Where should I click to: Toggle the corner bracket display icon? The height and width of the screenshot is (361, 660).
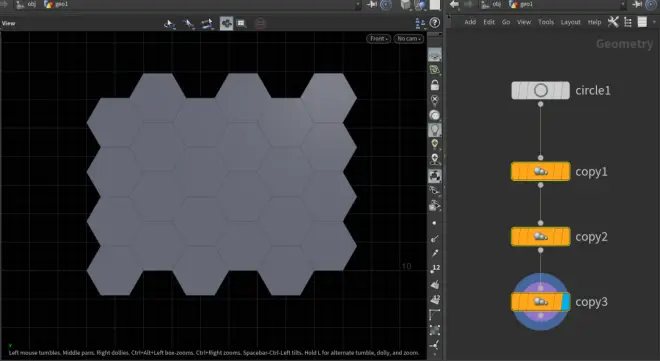[435, 314]
